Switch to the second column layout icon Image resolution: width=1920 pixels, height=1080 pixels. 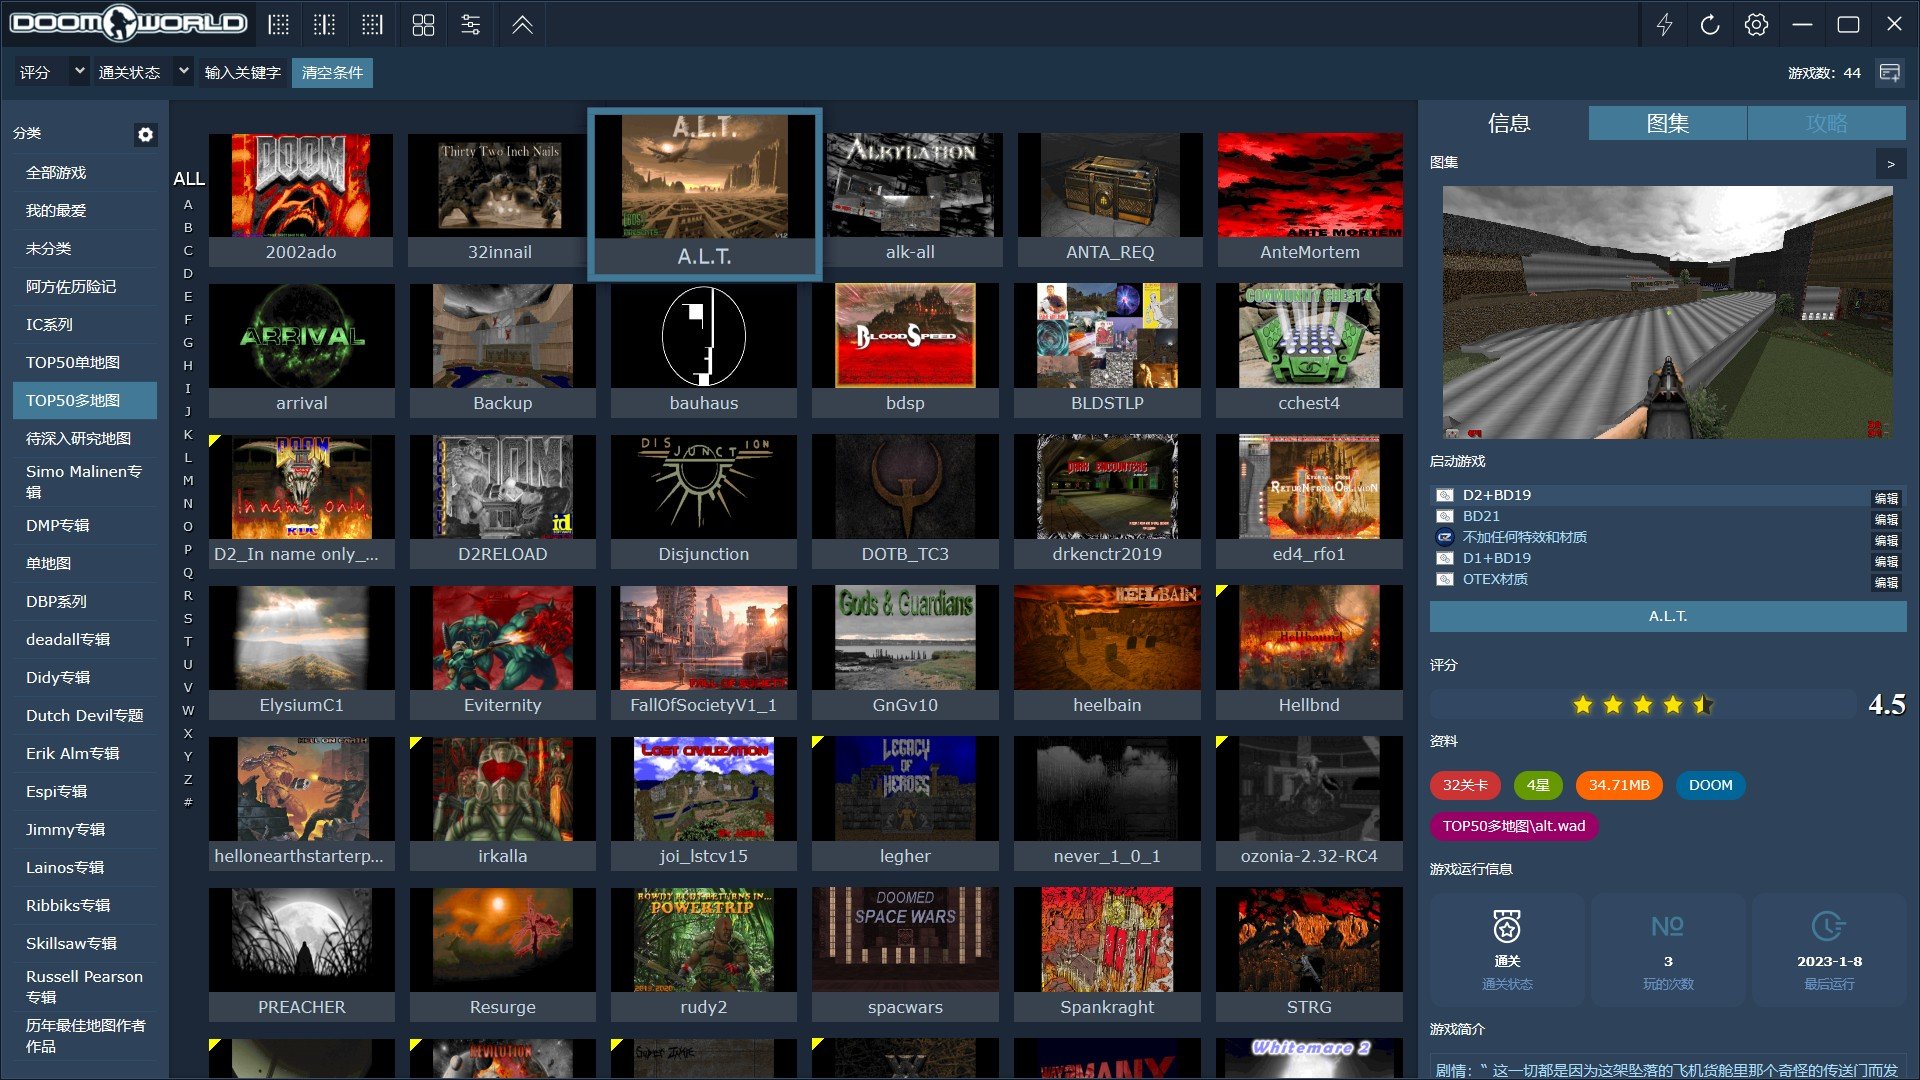point(324,25)
